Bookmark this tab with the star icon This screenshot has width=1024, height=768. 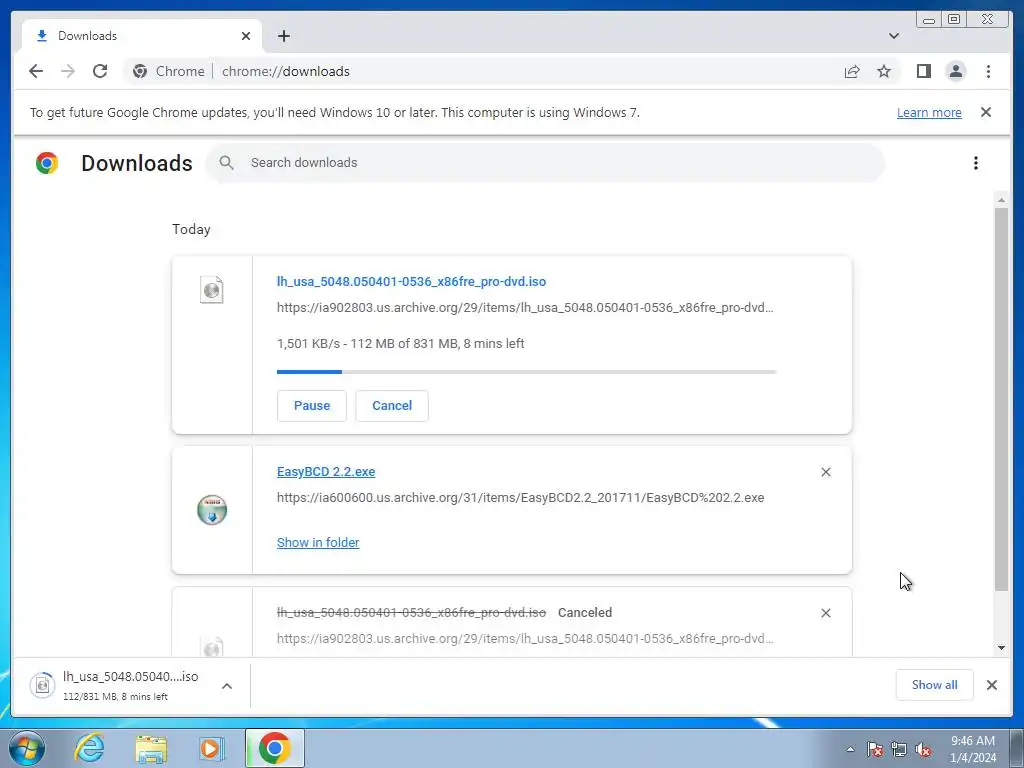click(884, 71)
